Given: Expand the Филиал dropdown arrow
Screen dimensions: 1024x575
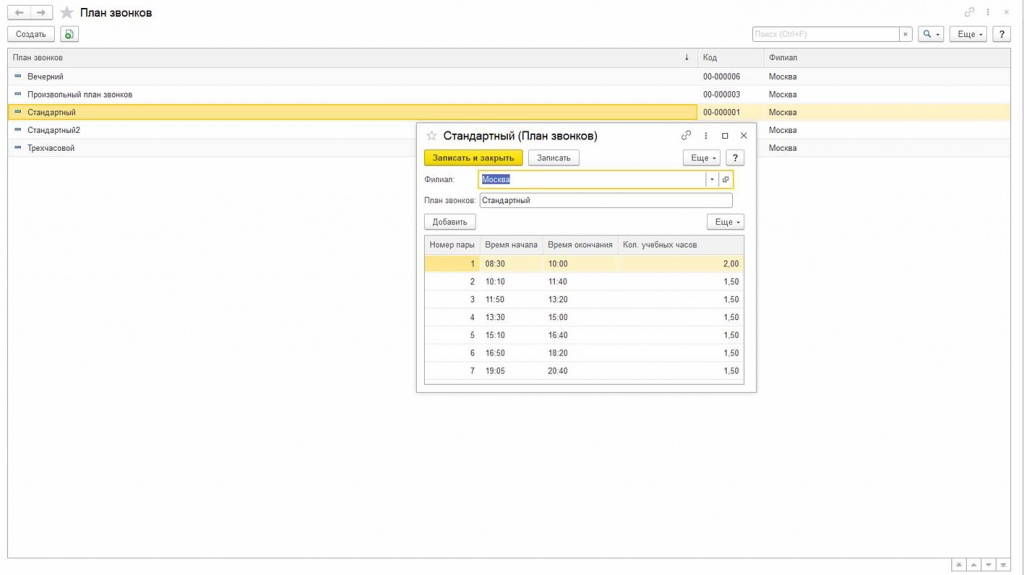Looking at the screenshot, I should point(712,180).
